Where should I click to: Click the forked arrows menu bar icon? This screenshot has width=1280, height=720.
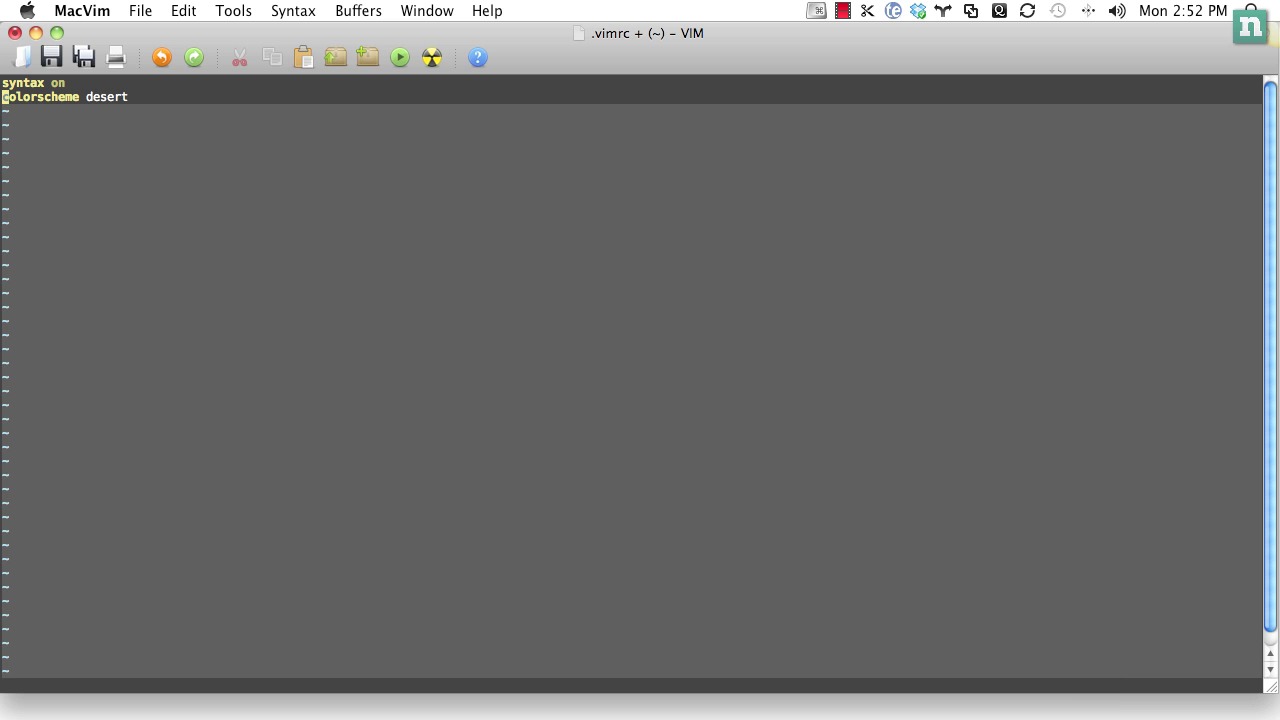(943, 11)
